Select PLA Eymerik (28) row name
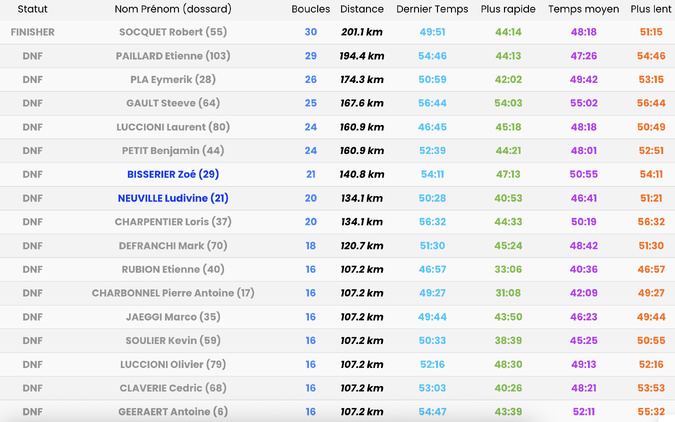This screenshot has height=422, width=675. coord(173,79)
